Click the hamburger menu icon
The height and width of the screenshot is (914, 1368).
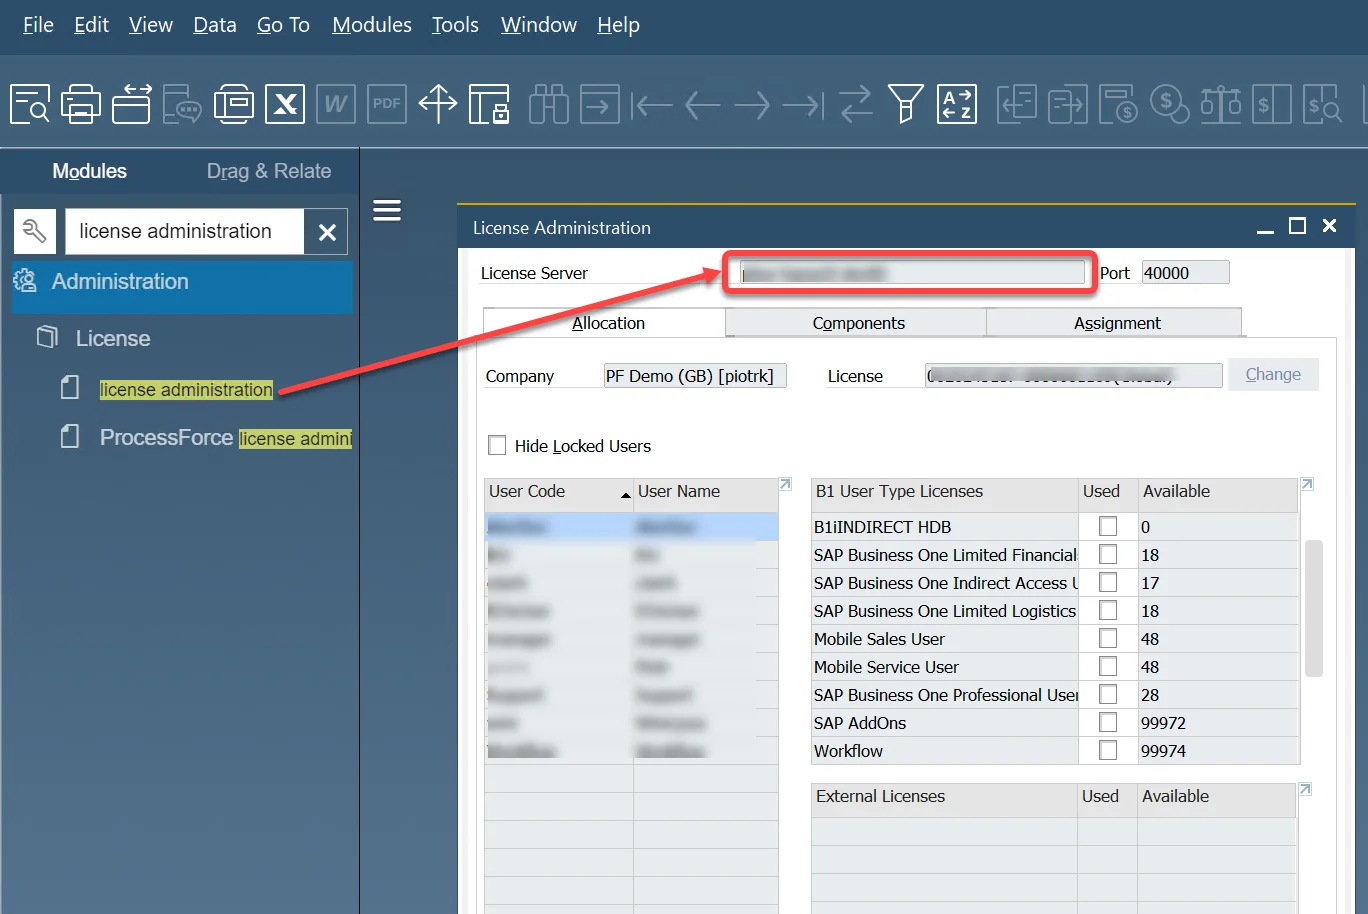(x=387, y=210)
